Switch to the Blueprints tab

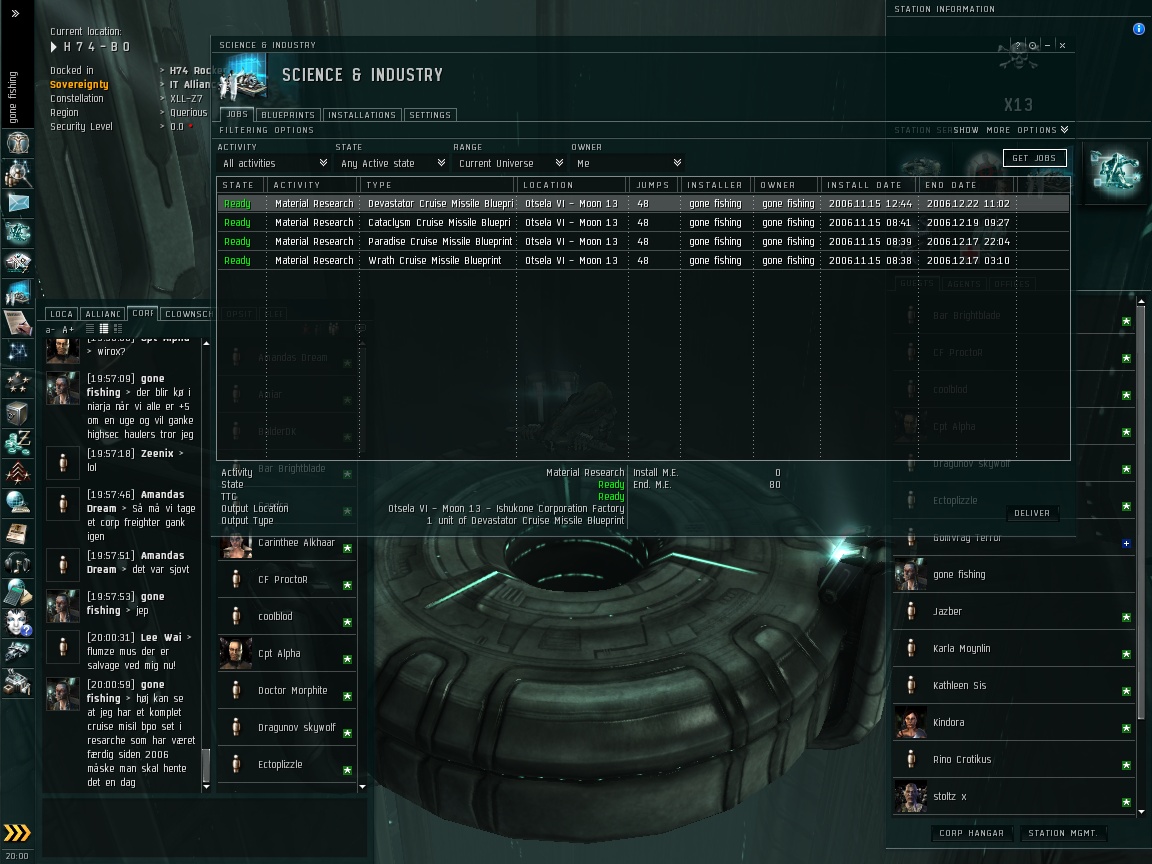[x=288, y=115]
